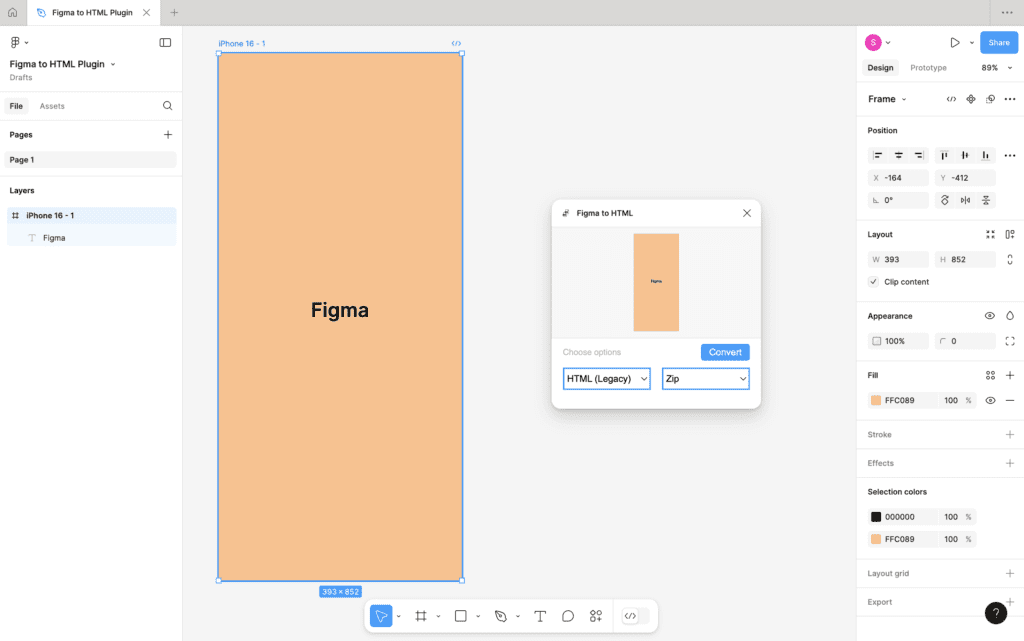Select Page 1 in Pages list
Image resolution: width=1024 pixels, height=641 pixels.
point(91,160)
